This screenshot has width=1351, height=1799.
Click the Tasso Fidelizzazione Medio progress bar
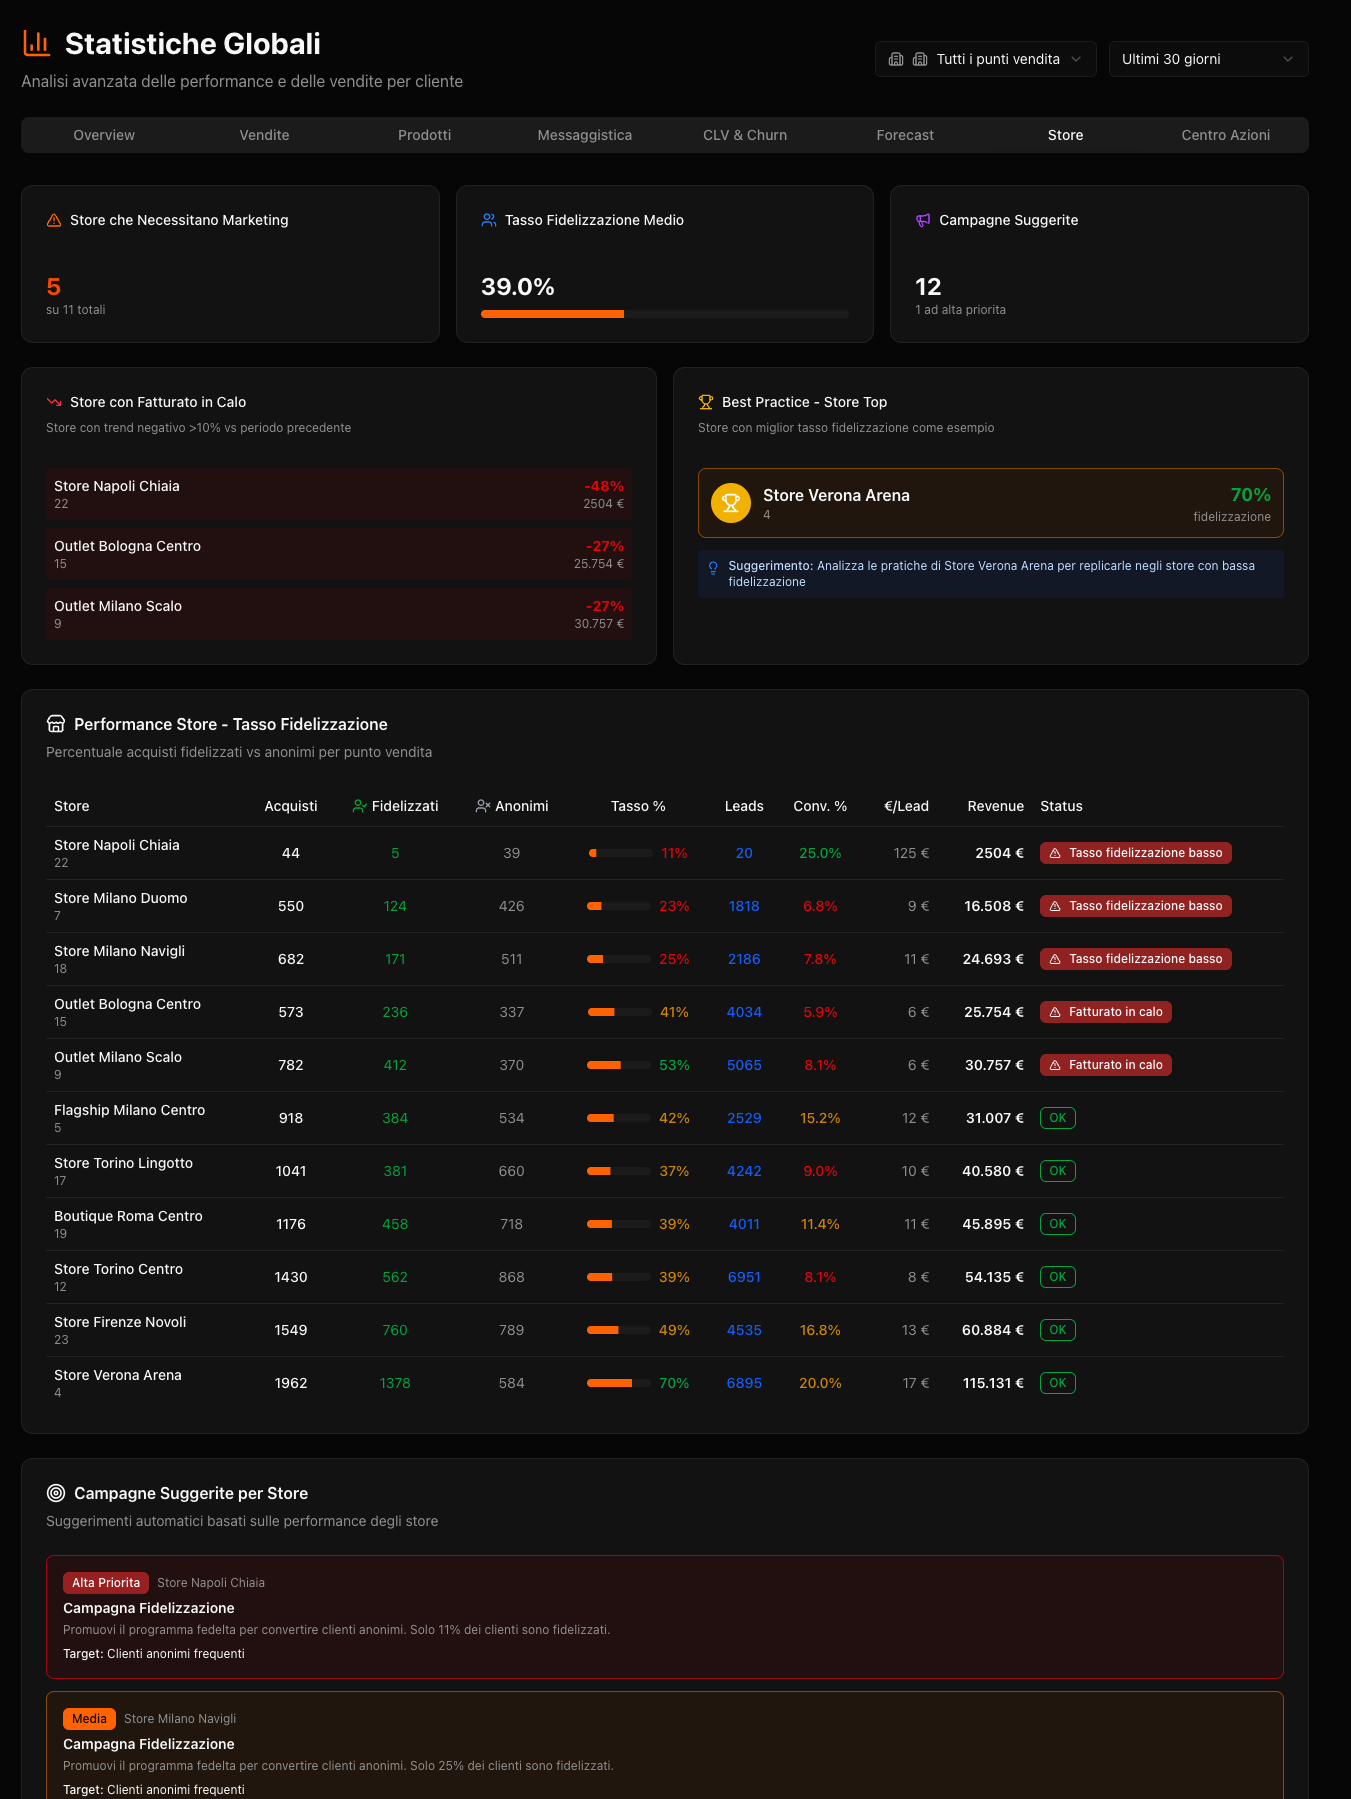[x=664, y=314]
